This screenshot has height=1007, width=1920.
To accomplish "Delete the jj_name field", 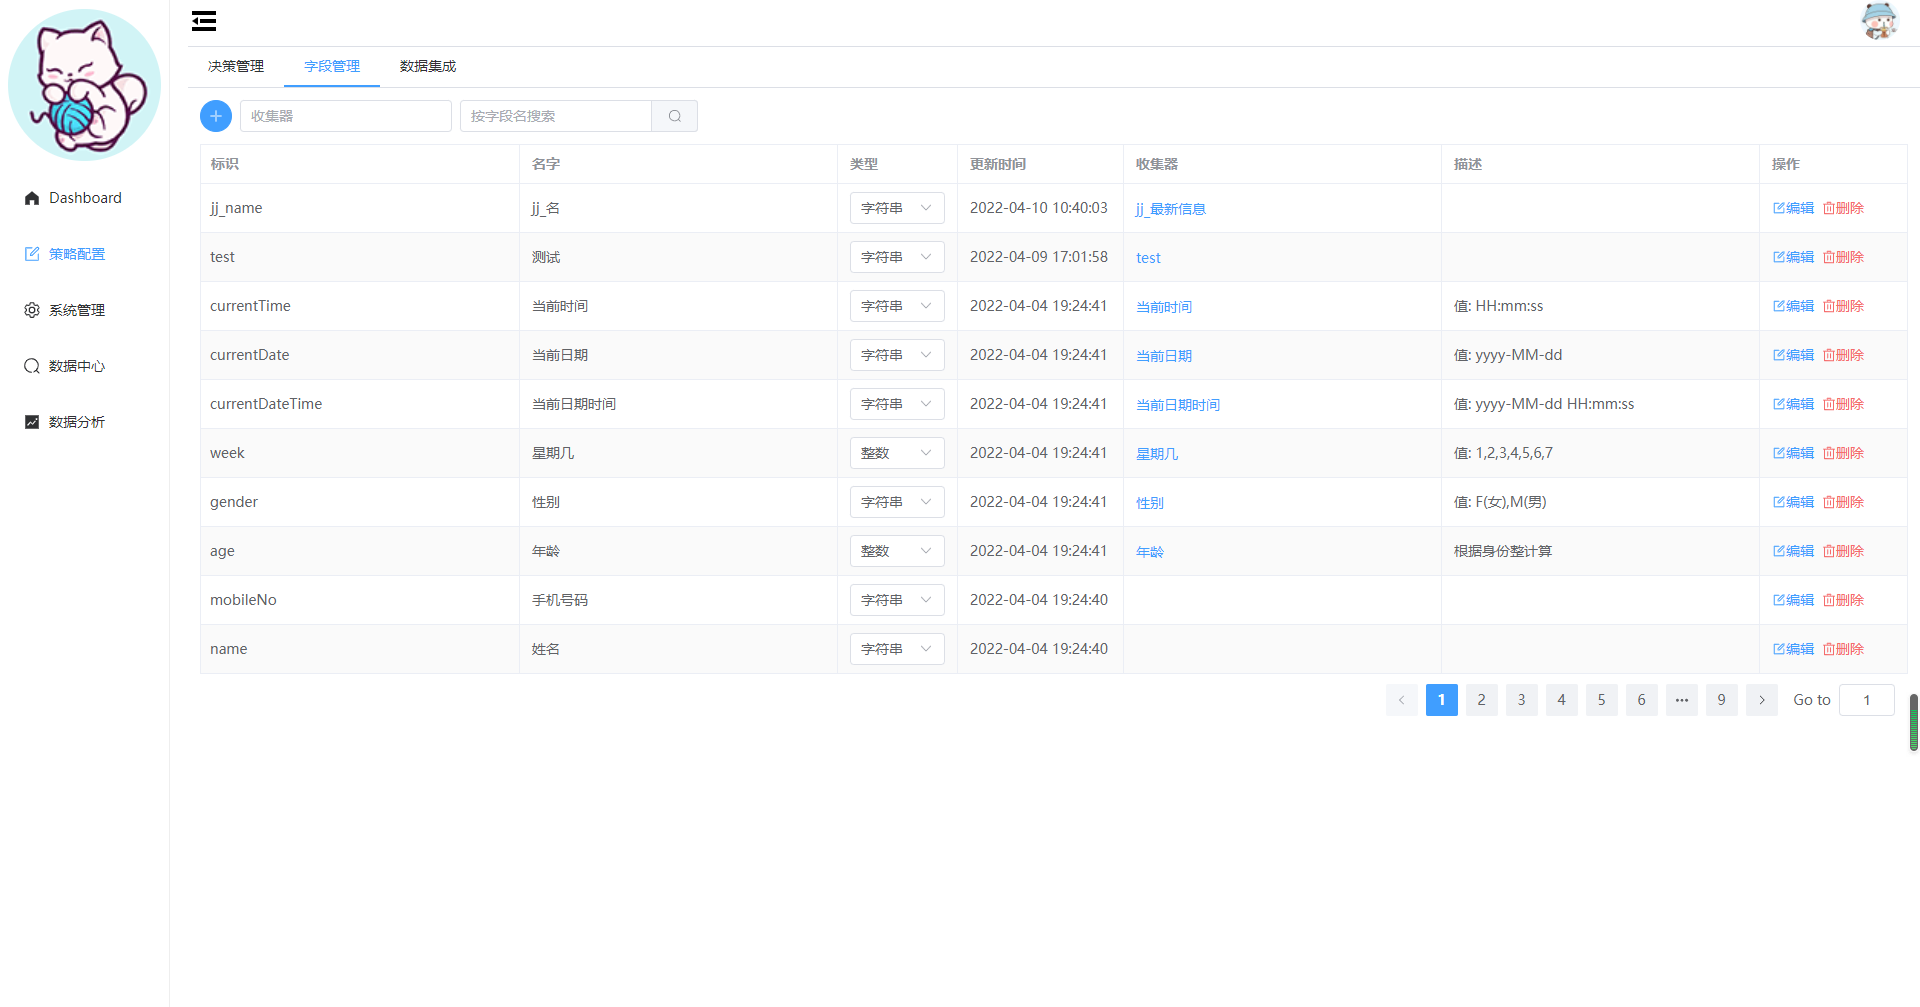I will click(1843, 208).
